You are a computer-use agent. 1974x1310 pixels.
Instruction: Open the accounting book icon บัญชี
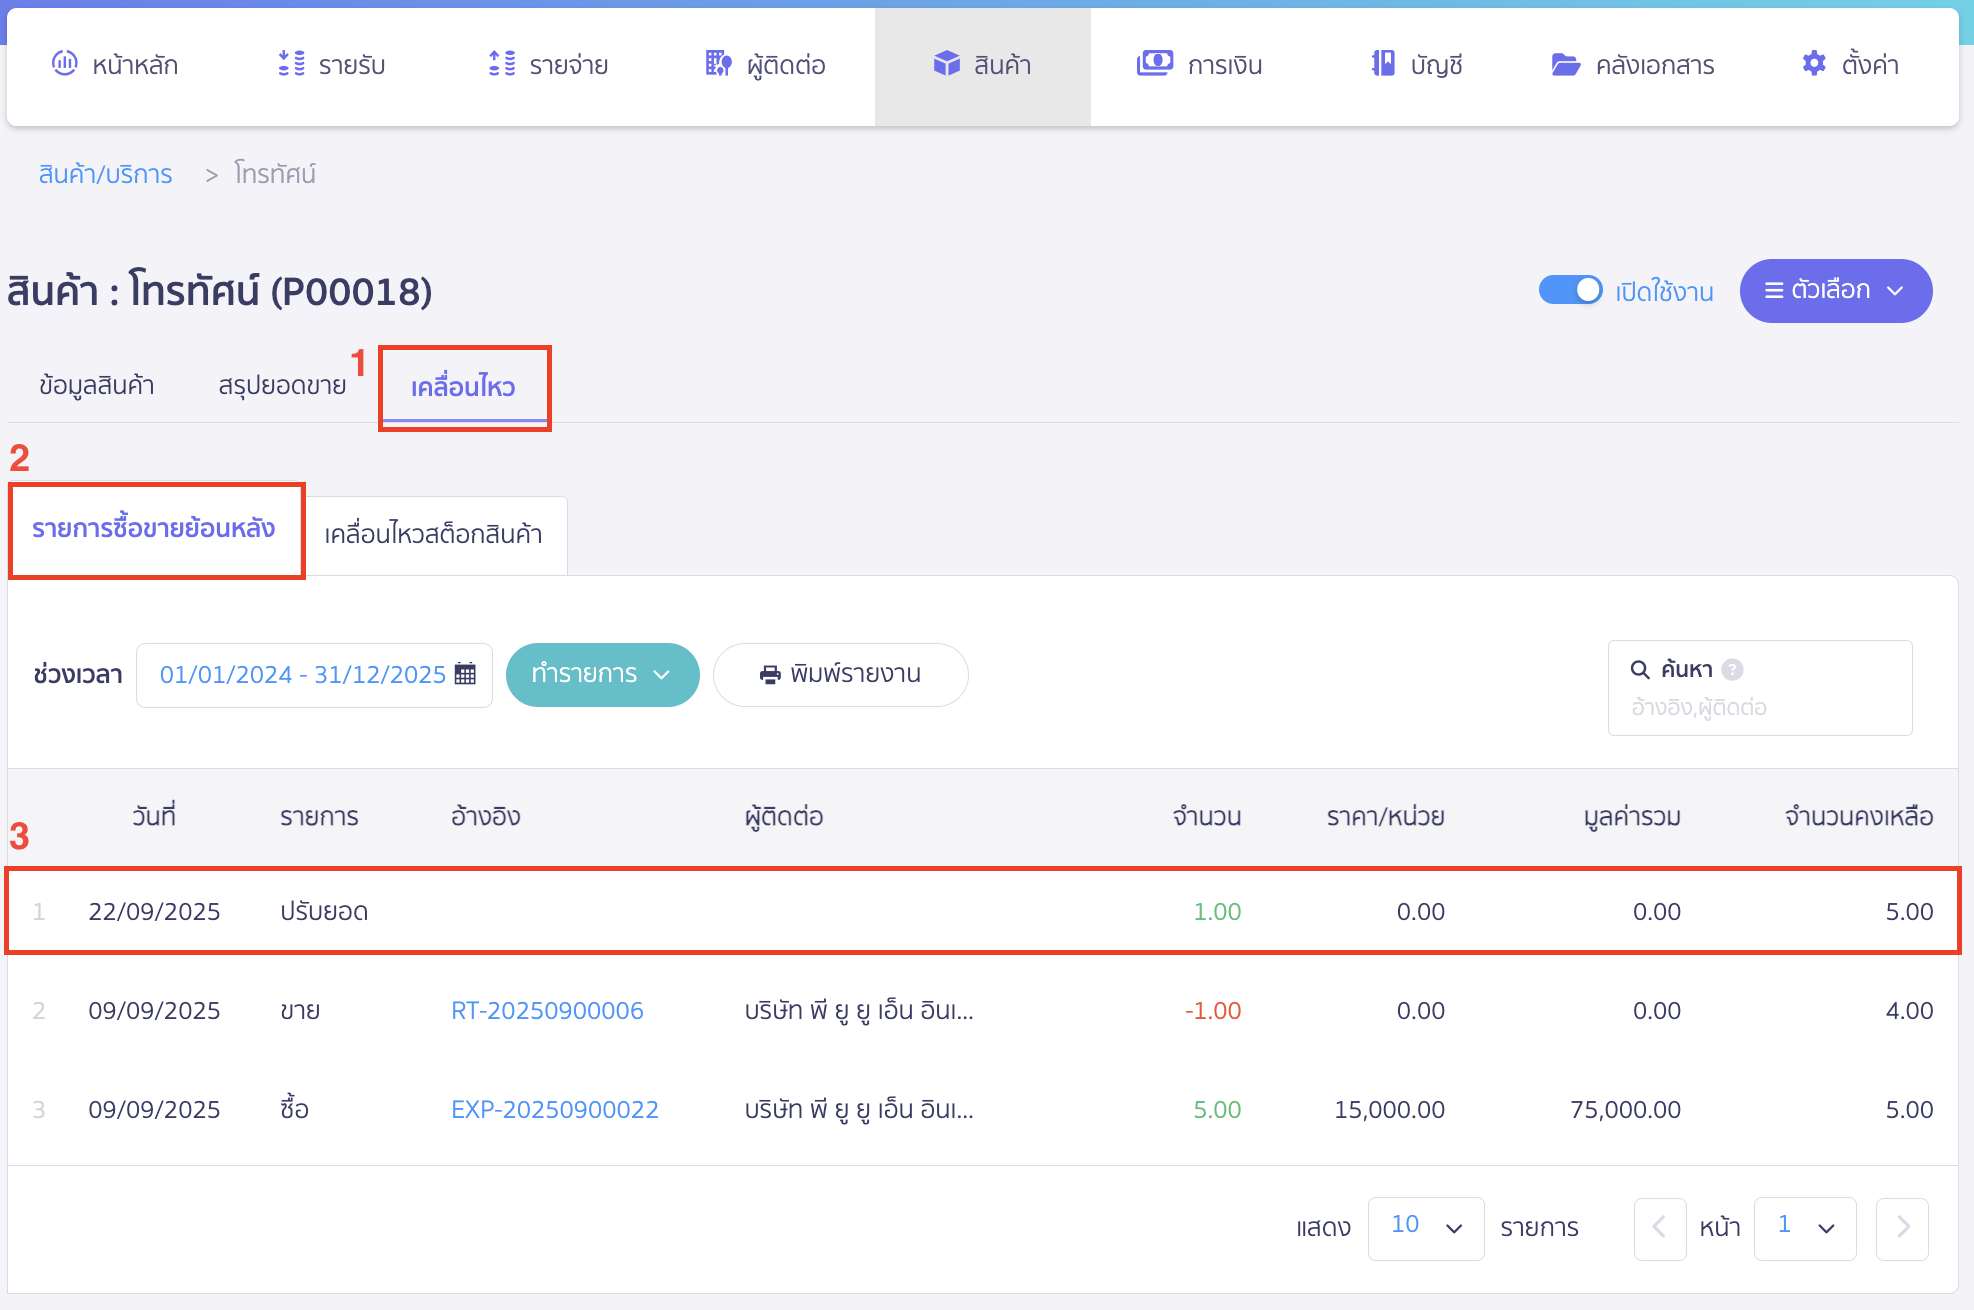(x=1383, y=64)
